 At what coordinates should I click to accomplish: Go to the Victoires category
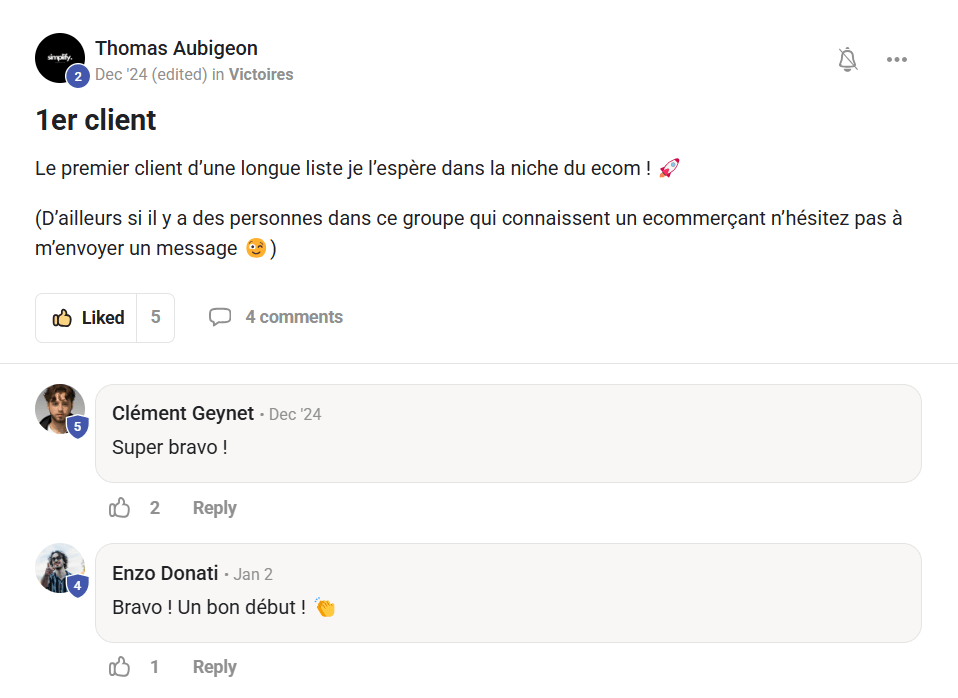261,74
